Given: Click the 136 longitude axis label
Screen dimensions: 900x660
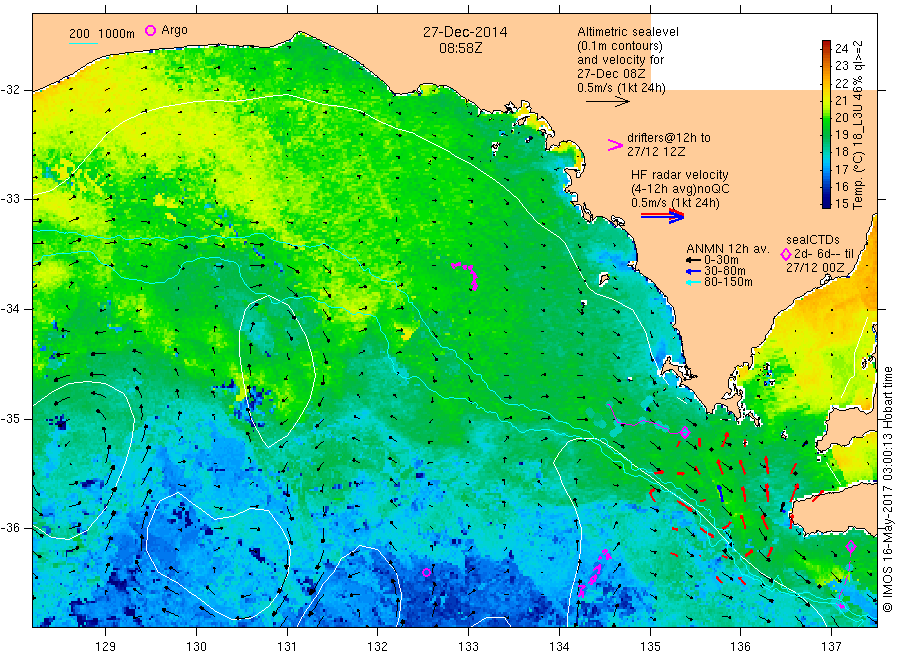Looking at the screenshot, I should click(x=740, y=647).
